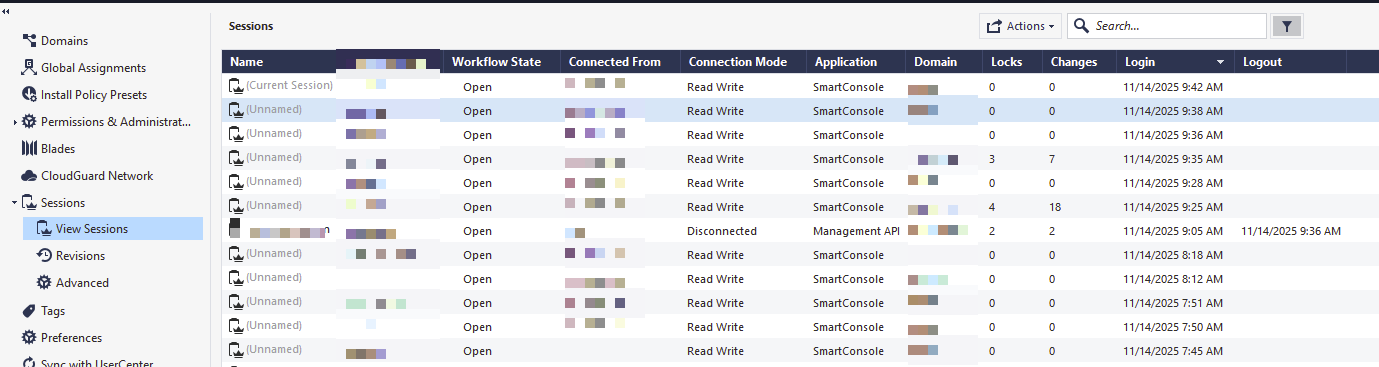Click login time 11/14/2025 9:42 AM
The image size is (1379, 367).
point(1174,87)
